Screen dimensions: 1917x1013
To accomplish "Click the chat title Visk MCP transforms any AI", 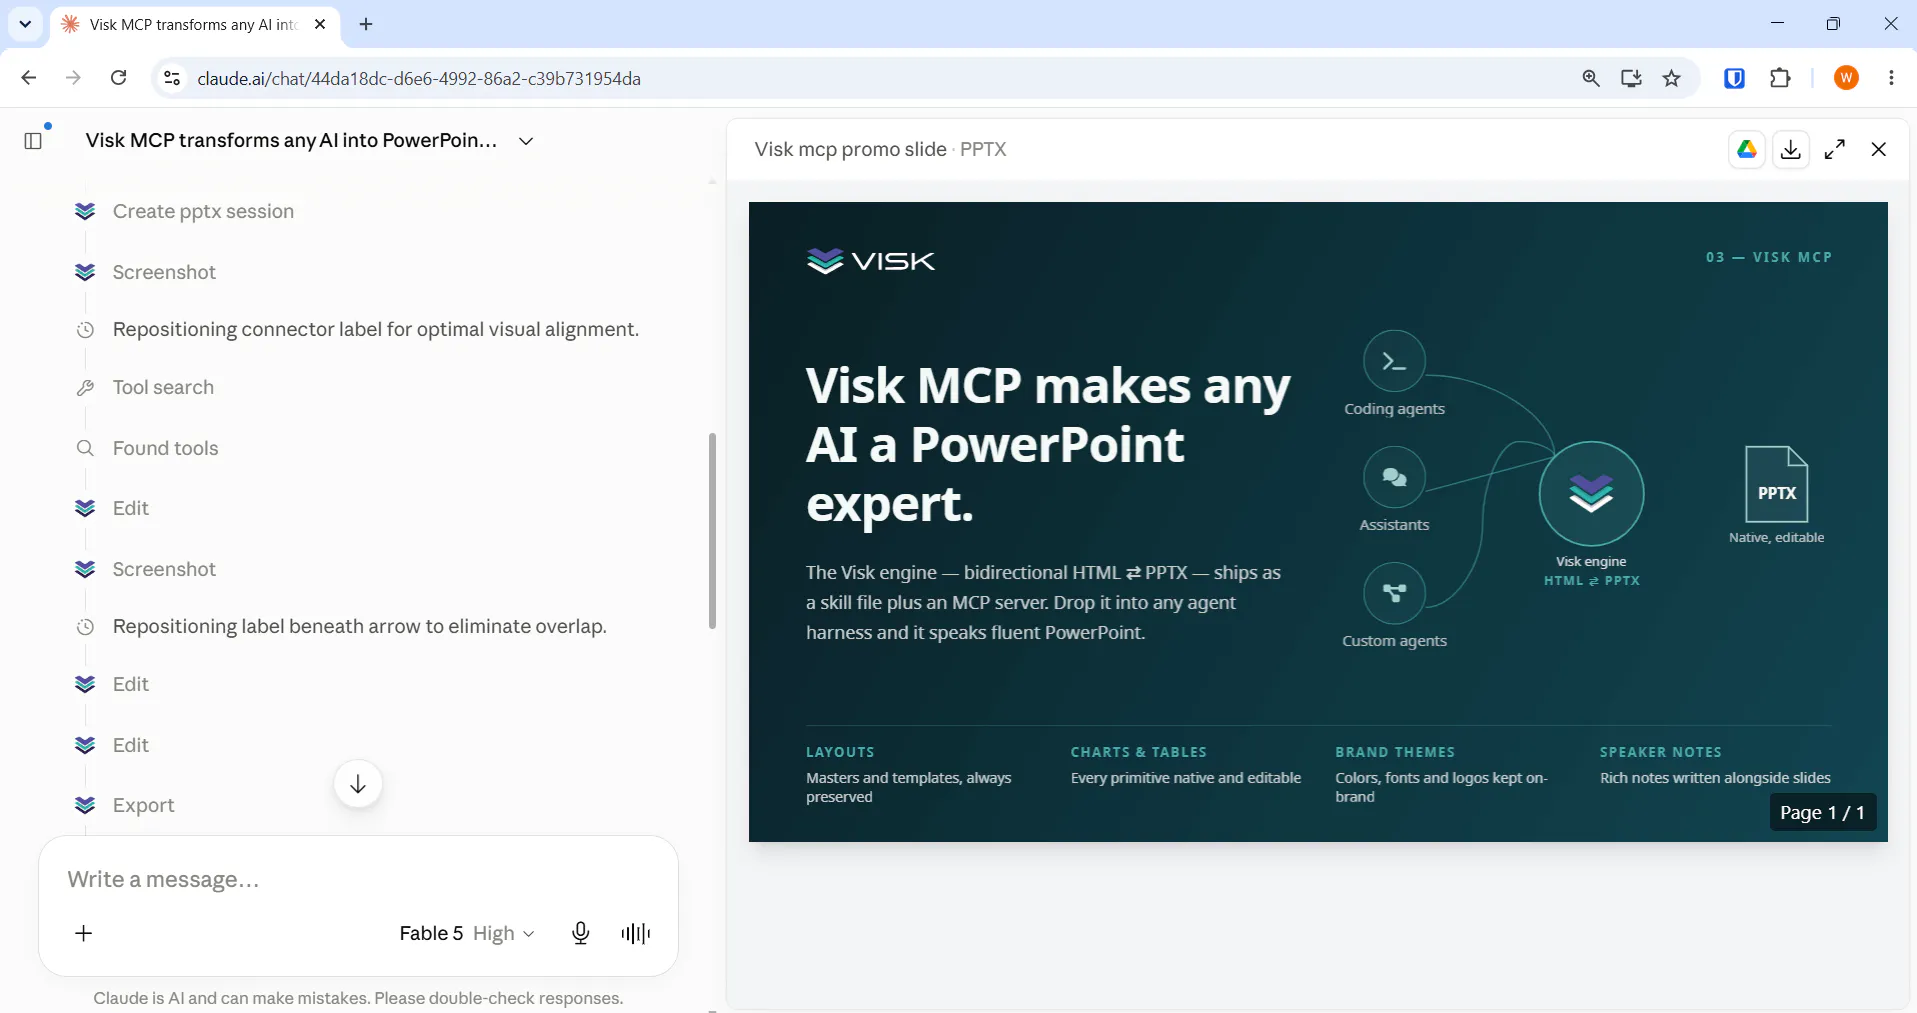I will click(291, 141).
